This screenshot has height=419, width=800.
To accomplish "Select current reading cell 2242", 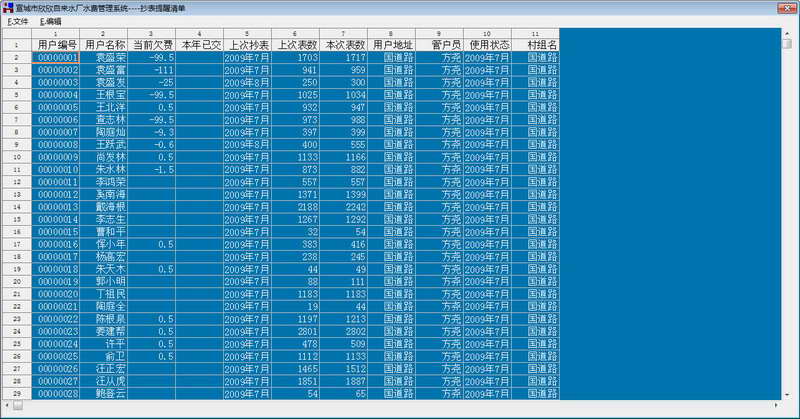I will [x=343, y=207].
